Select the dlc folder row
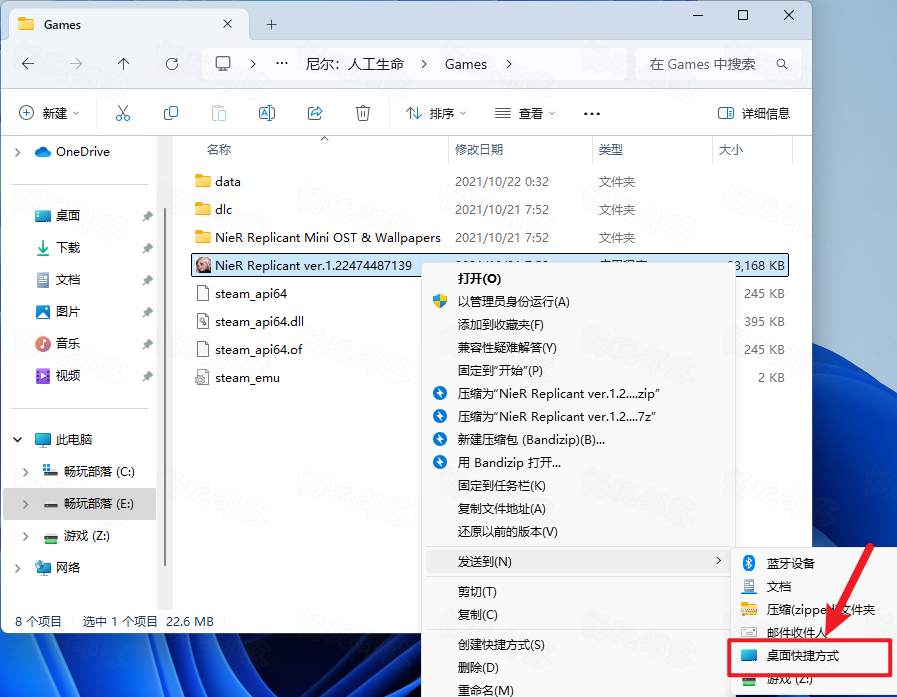This screenshot has width=897, height=697. pyautogui.click(x=490, y=209)
